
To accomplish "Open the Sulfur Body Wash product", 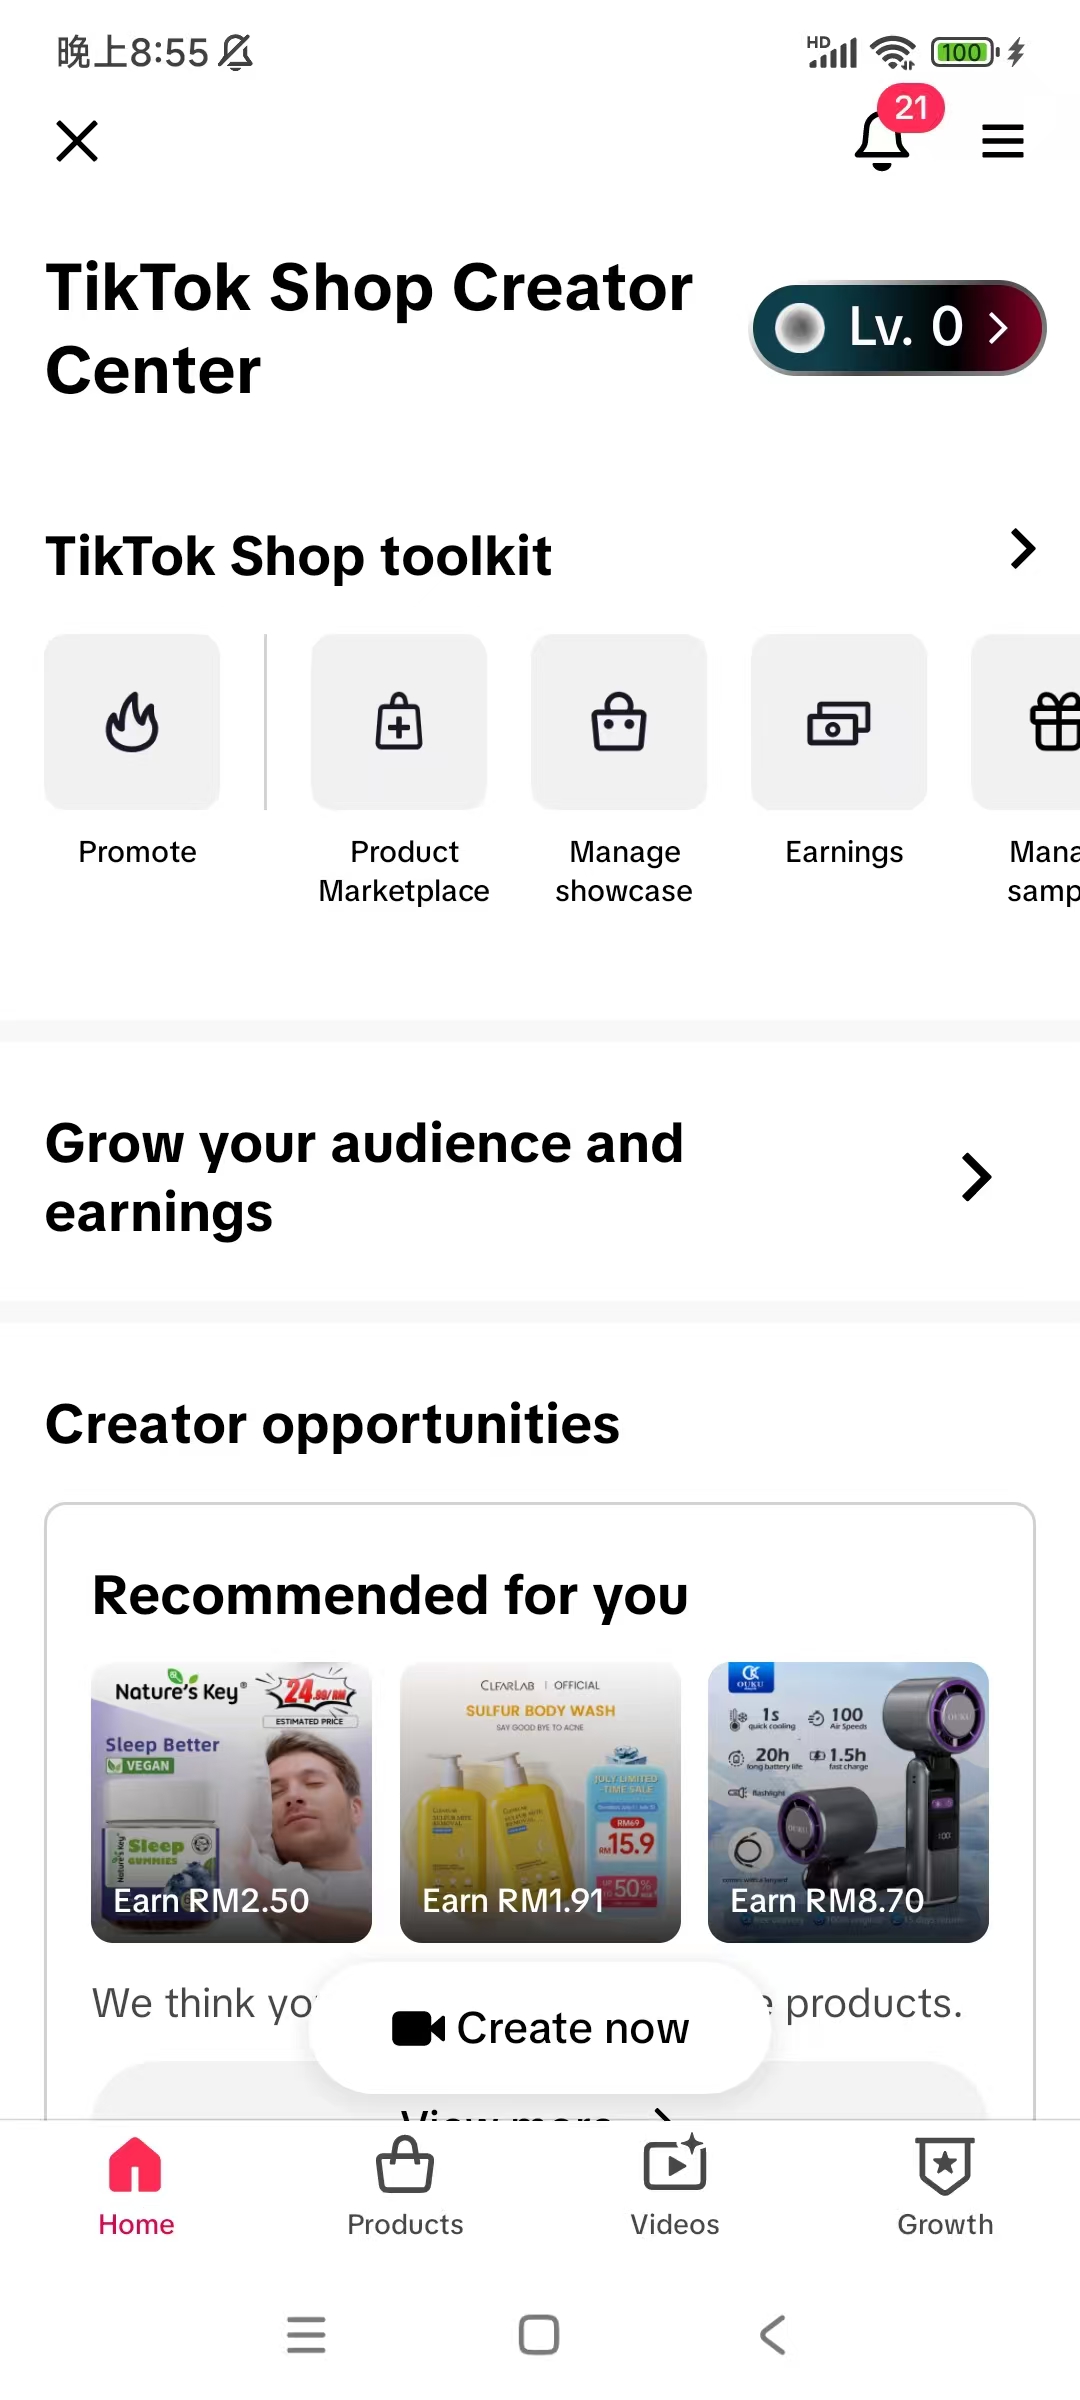I will tap(540, 1802).
